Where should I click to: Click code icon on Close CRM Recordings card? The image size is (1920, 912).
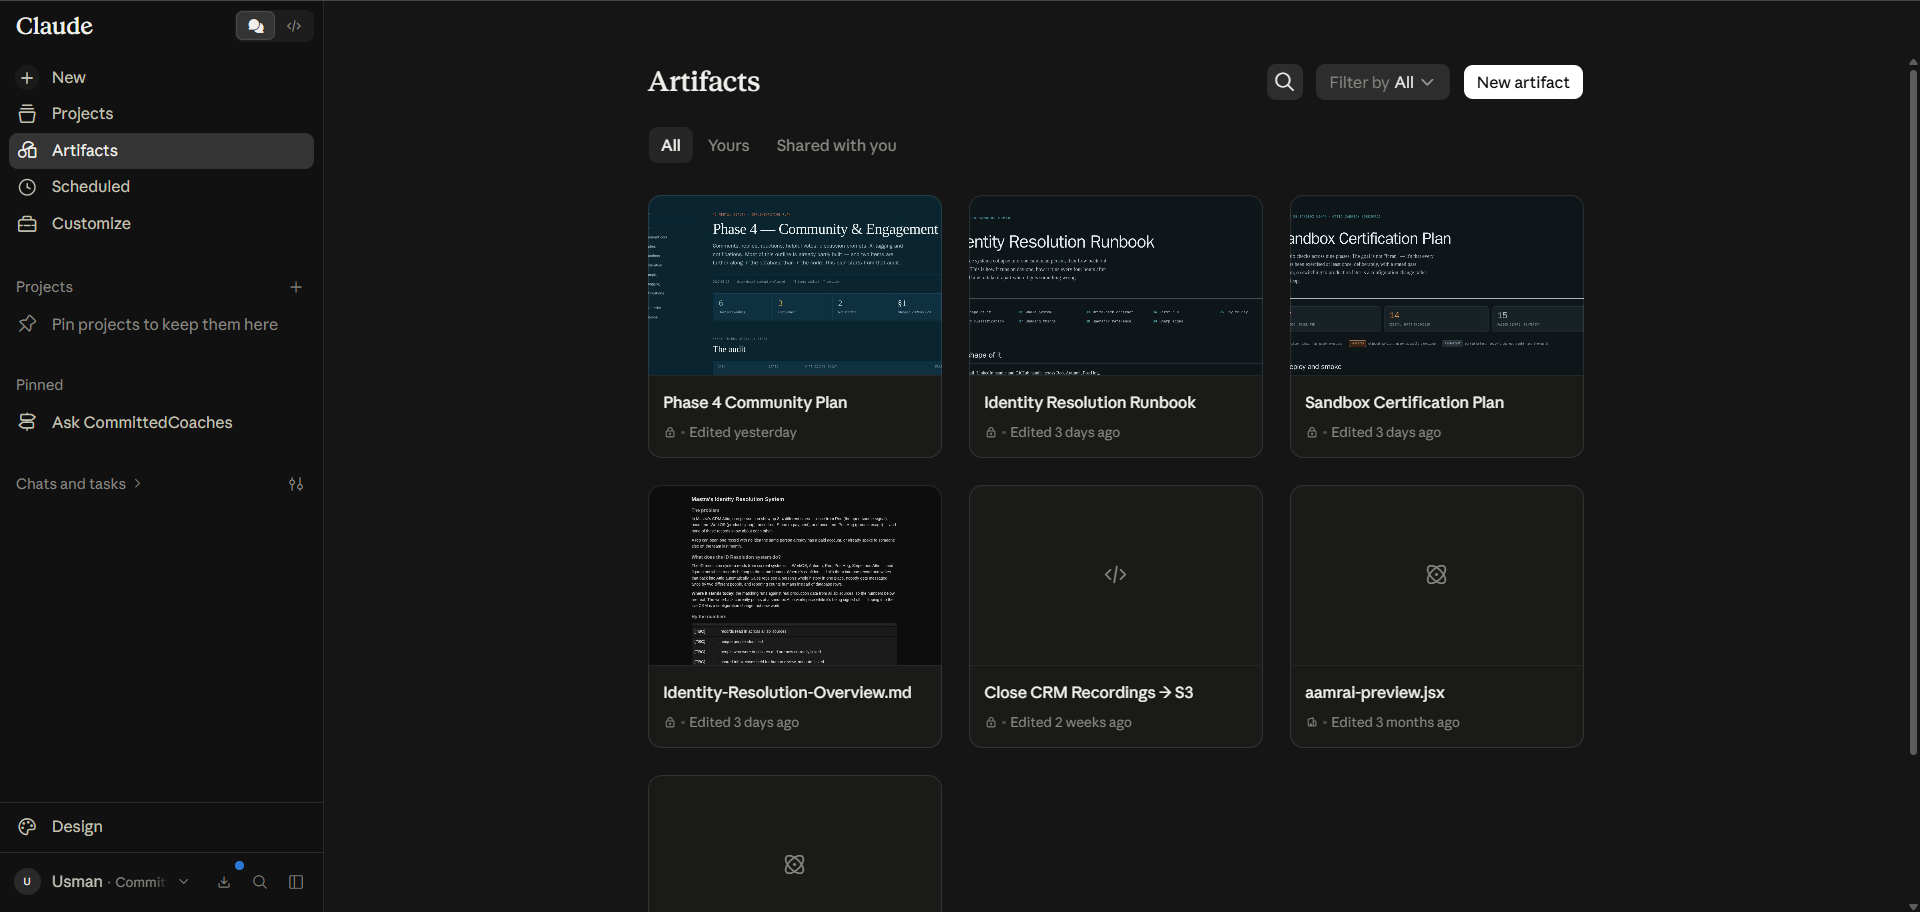pos(1116,574)
